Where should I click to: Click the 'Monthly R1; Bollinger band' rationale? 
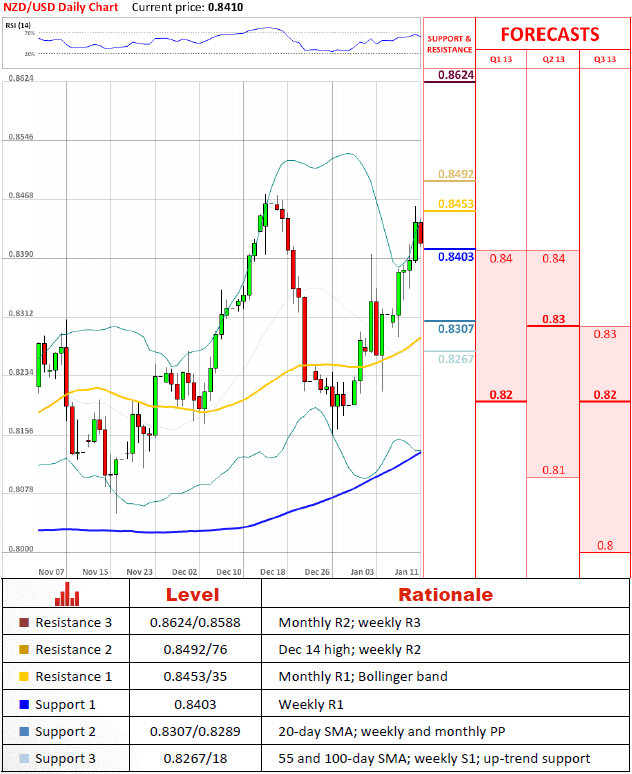pos(363,676)
